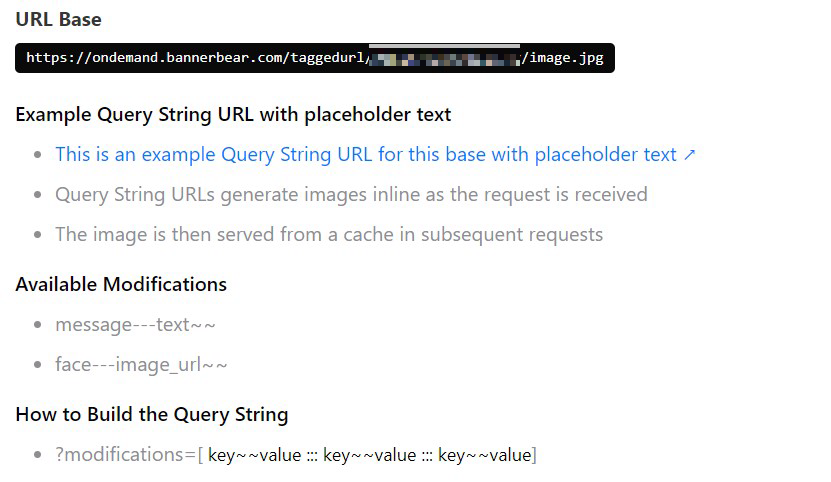
Task: Click the blurred token in the URL
Action: (445, 58)
